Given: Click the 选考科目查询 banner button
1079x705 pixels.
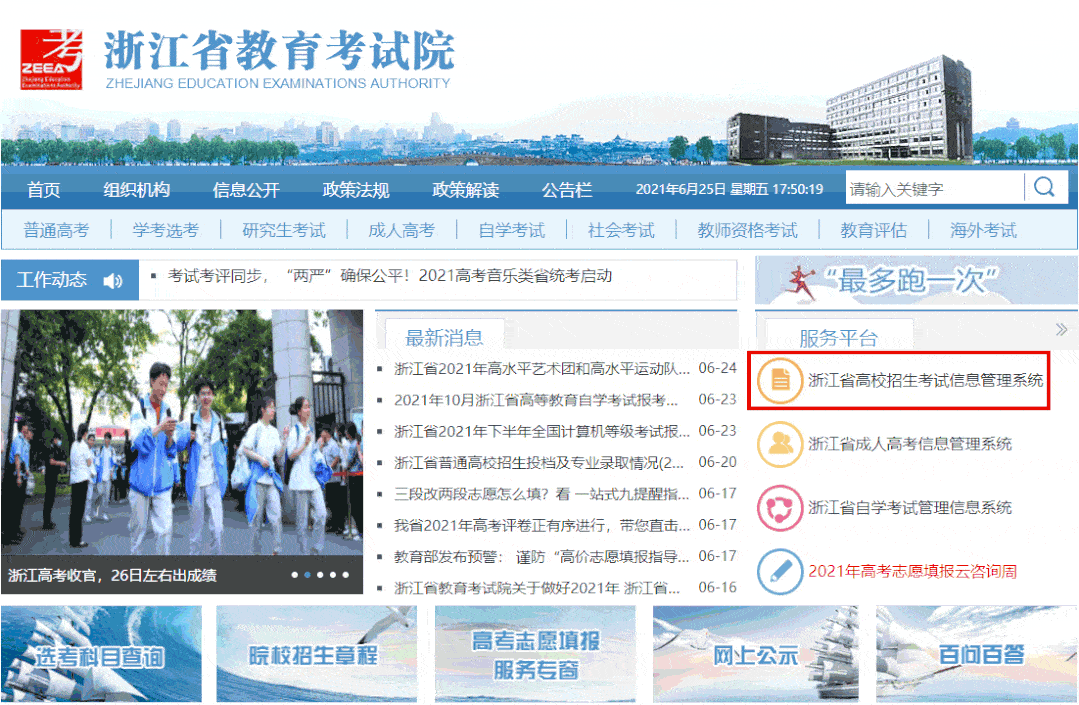Looking at the screenshot, I should coord(101,655).
